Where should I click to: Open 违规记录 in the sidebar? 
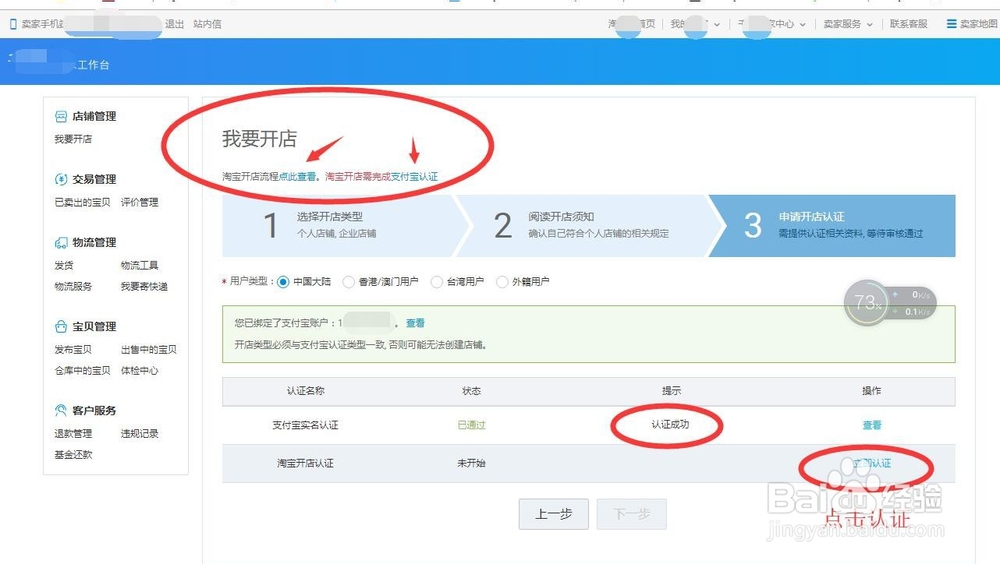140,434
